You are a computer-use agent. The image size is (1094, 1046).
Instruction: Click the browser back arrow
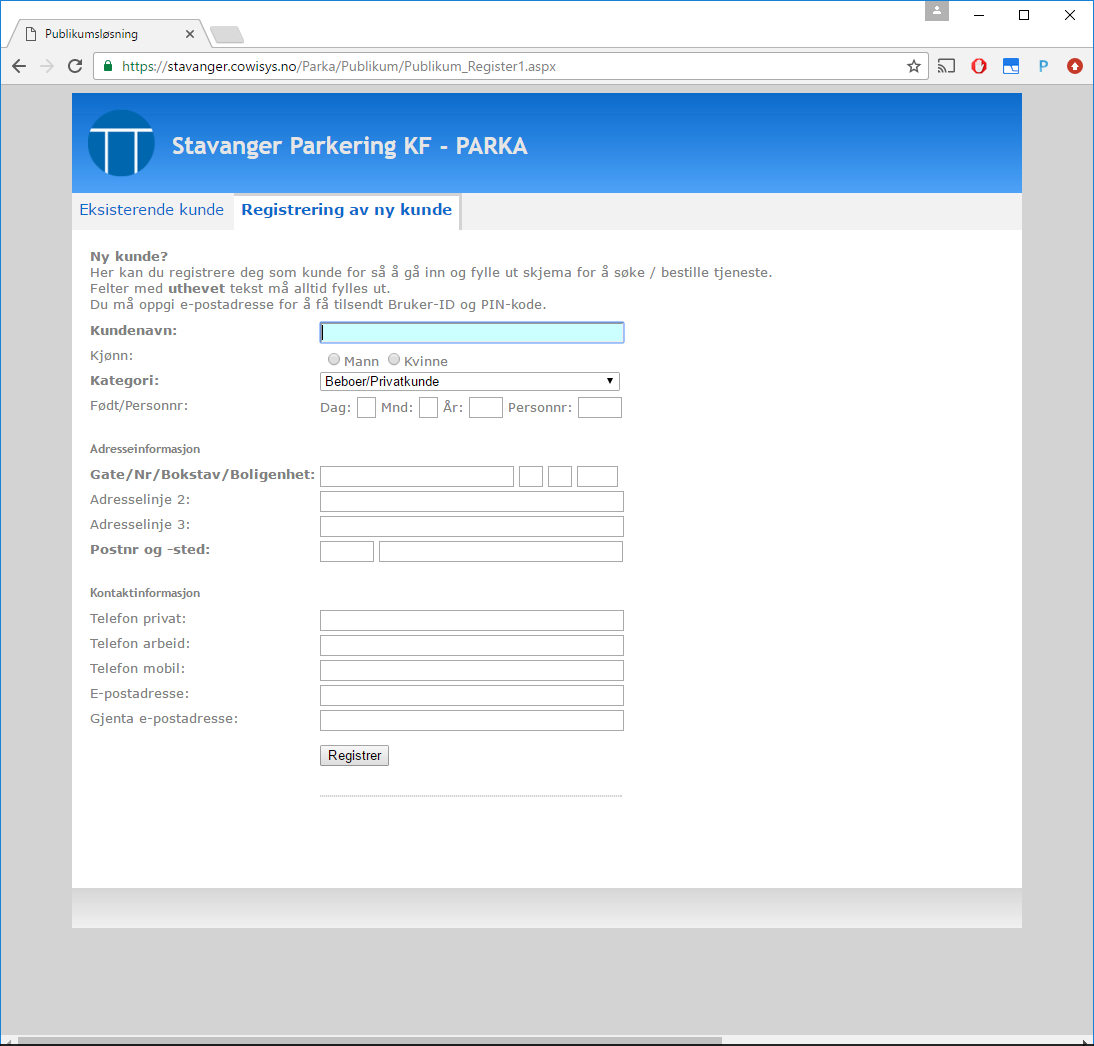coord(19,66)
